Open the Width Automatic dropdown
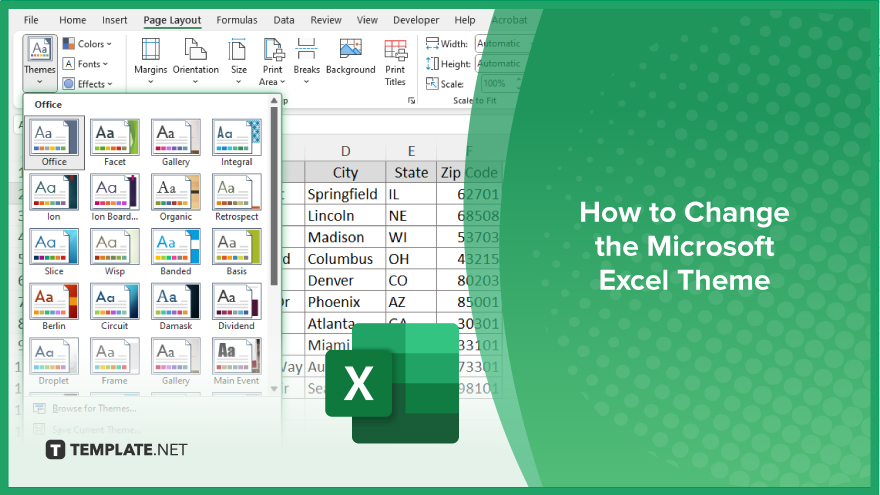The image size is (880, 495). click(x=503, y=44)
